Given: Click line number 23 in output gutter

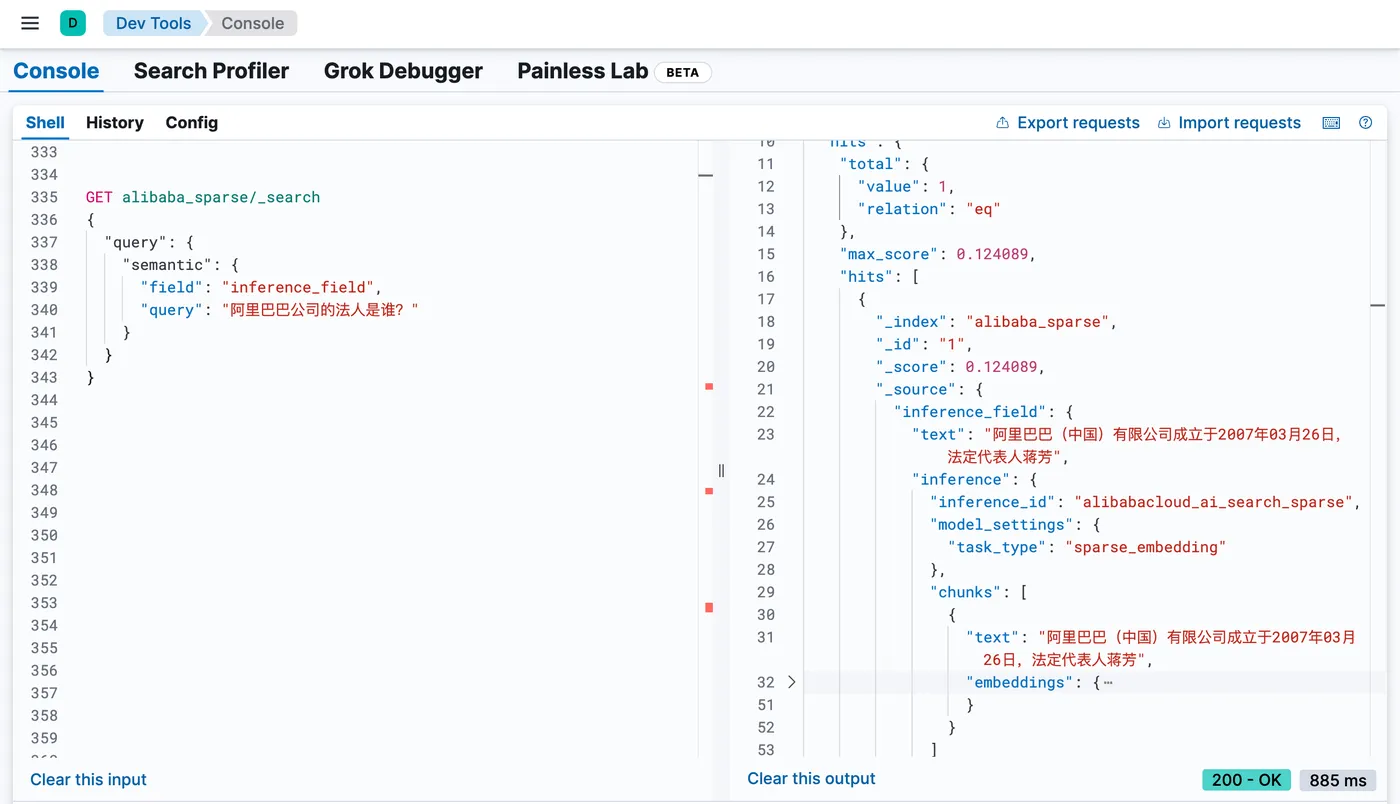Looking at the screenshot, I should [766, 435].
